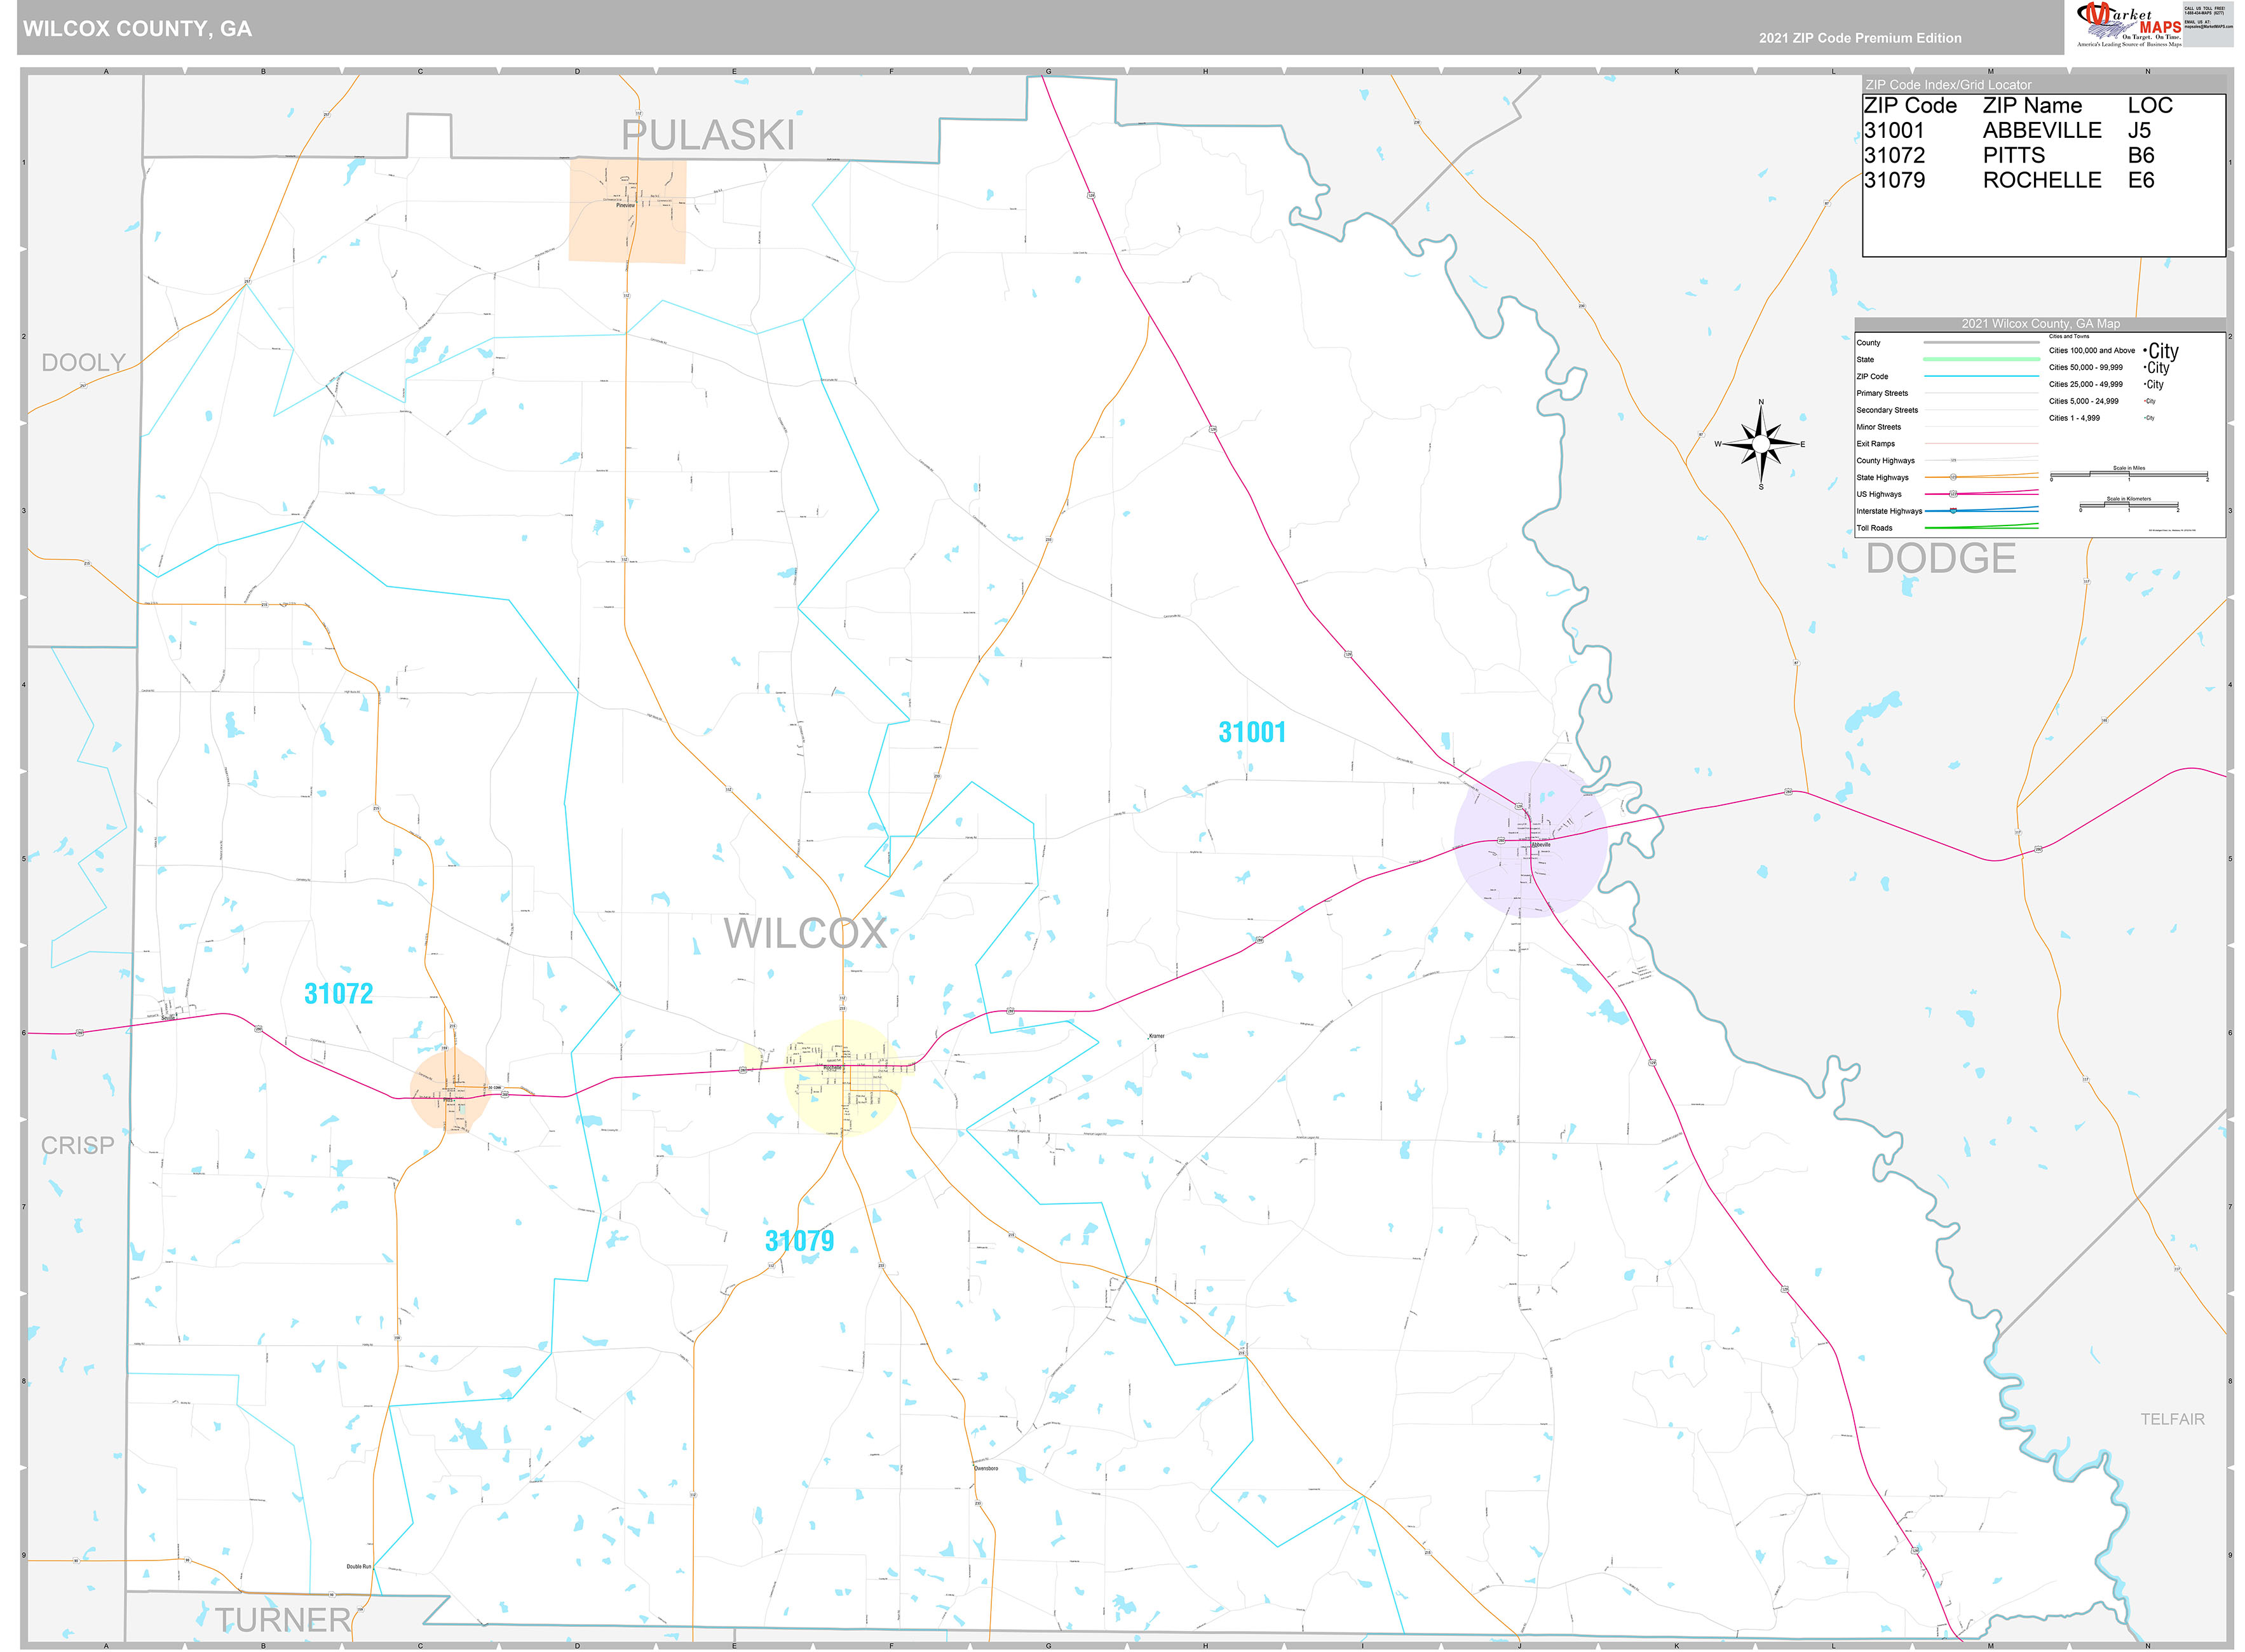Click the US Highways shield in legend
This screenshot has width=2245, height=1652.
tap(1953, 494)
